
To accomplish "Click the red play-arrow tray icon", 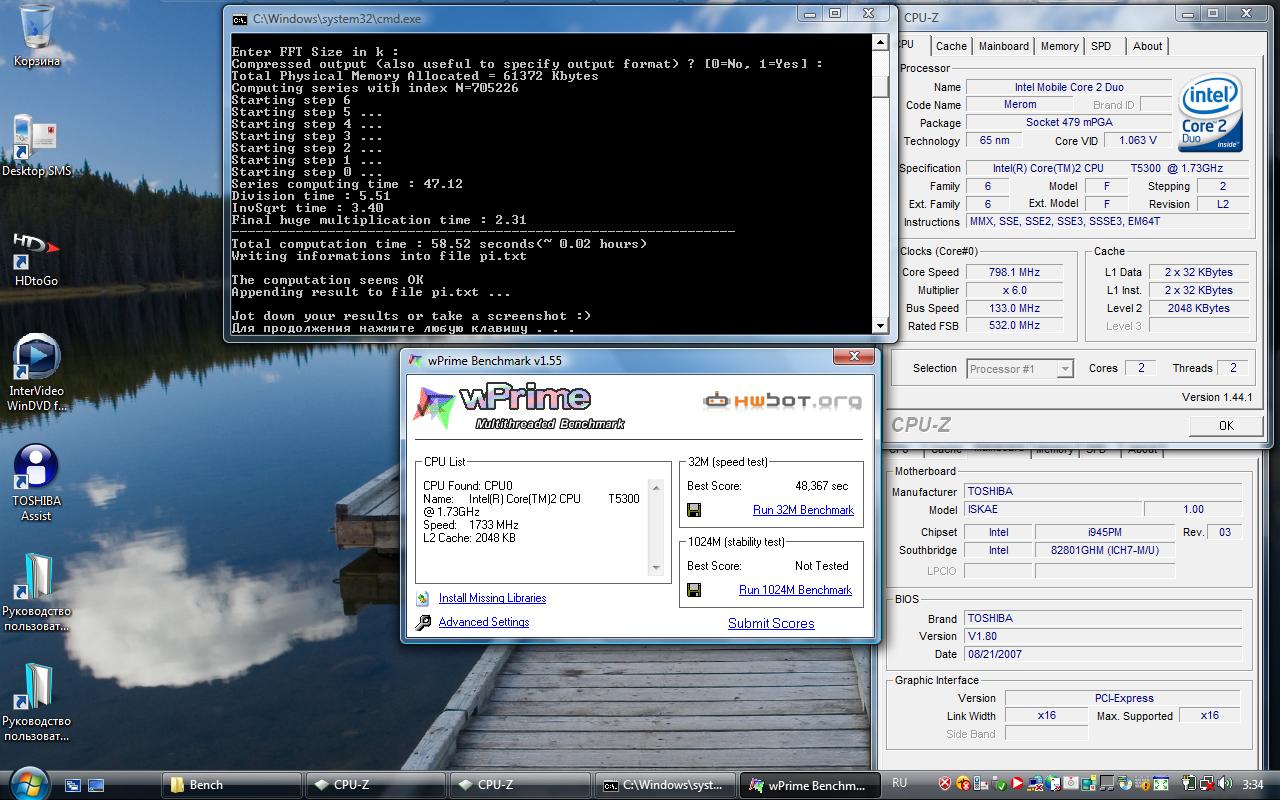I will [x=1016, y=783].
